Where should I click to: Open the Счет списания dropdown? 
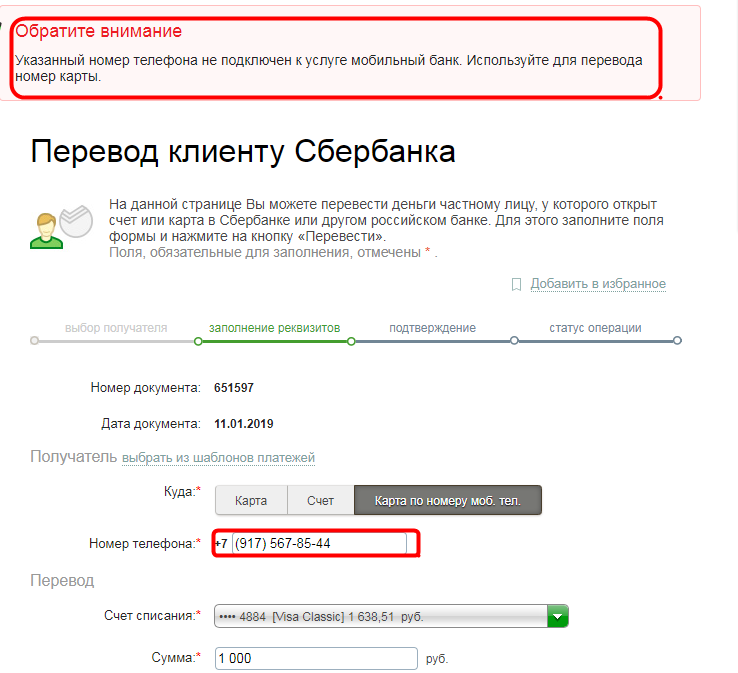[x=391, y=617]
